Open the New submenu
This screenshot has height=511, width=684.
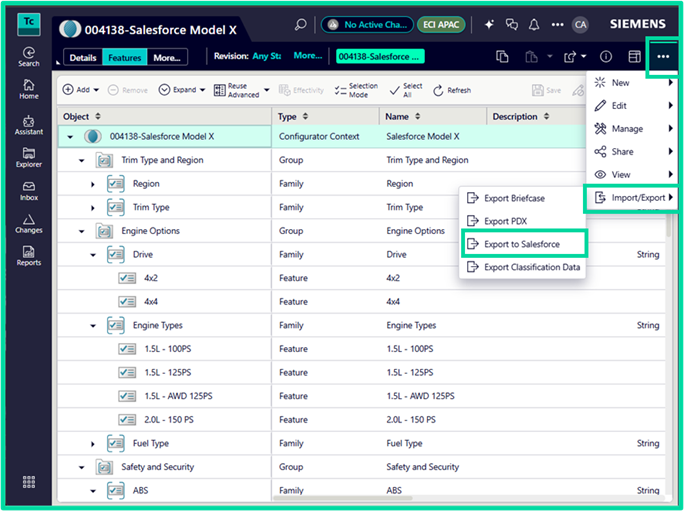[633, 83]
